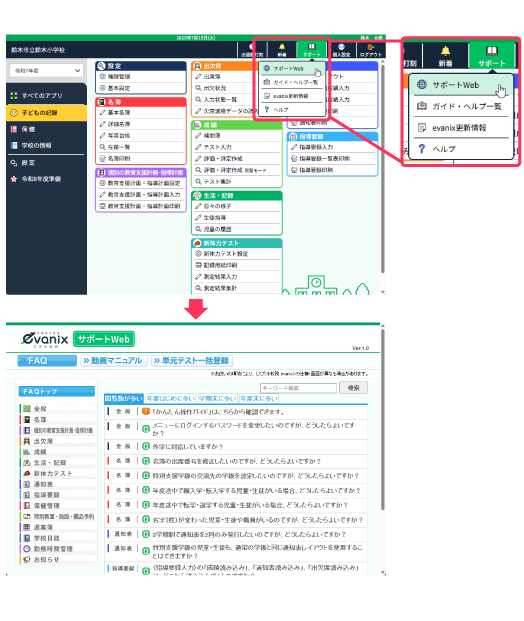Click the キーワード検索 input field
This screenshot has height=621, width=524.
pyautogui.click(x=298, y=388)
